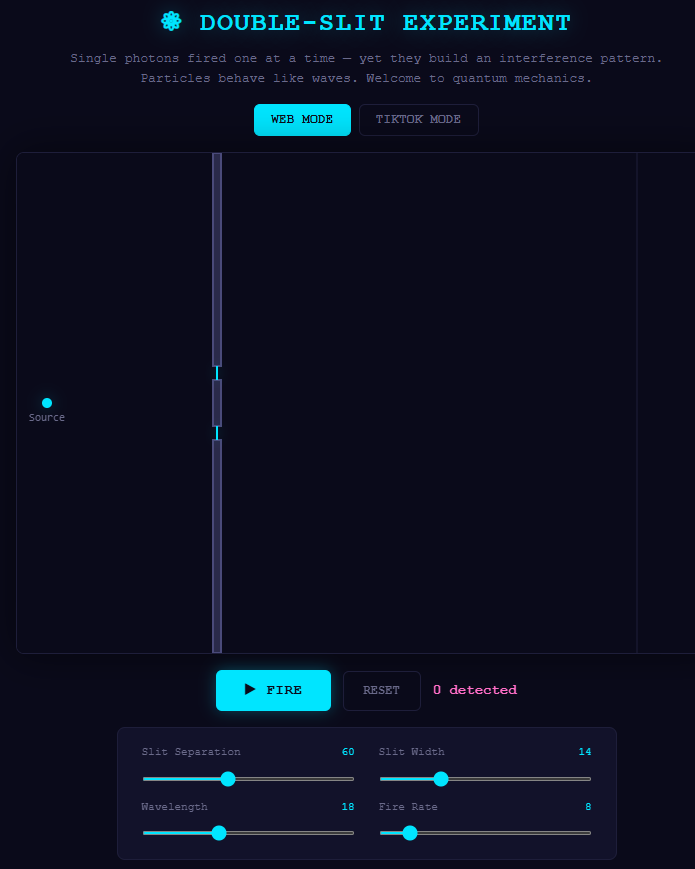Viewport: 695px width, 869px height.
Task: Click the "Fire Rate" label
Action: (x=408, y=807)
